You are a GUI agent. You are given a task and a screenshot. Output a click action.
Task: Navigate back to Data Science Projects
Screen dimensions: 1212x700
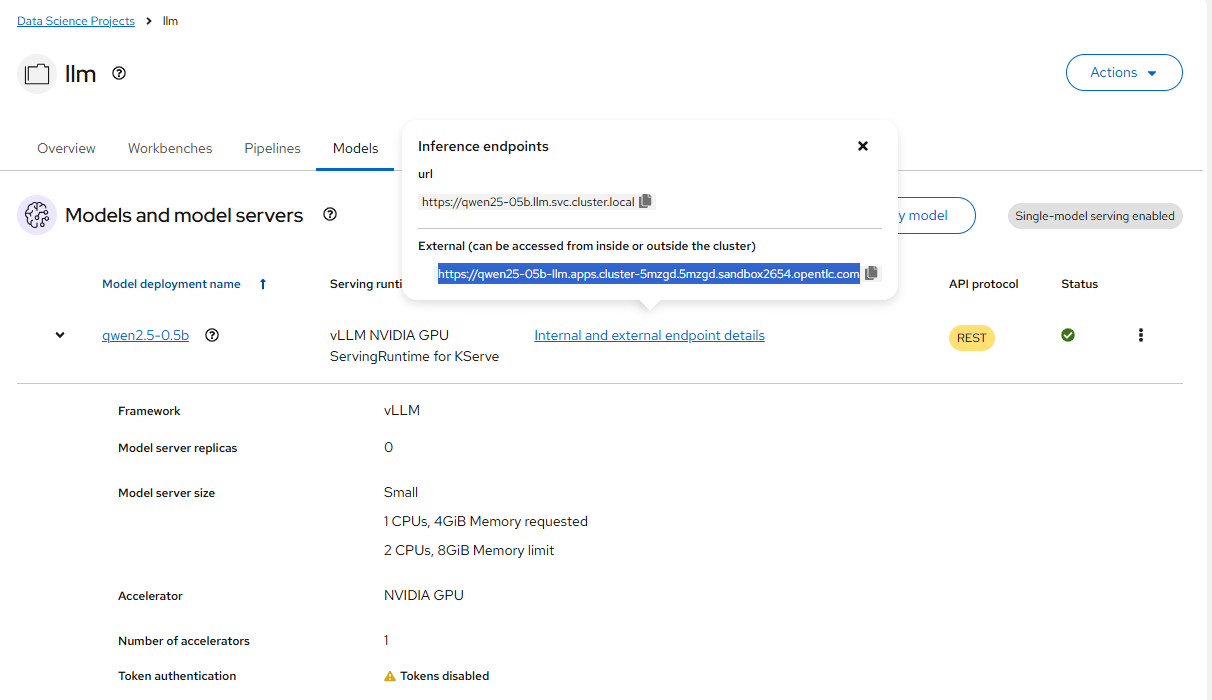pos(75,20)
